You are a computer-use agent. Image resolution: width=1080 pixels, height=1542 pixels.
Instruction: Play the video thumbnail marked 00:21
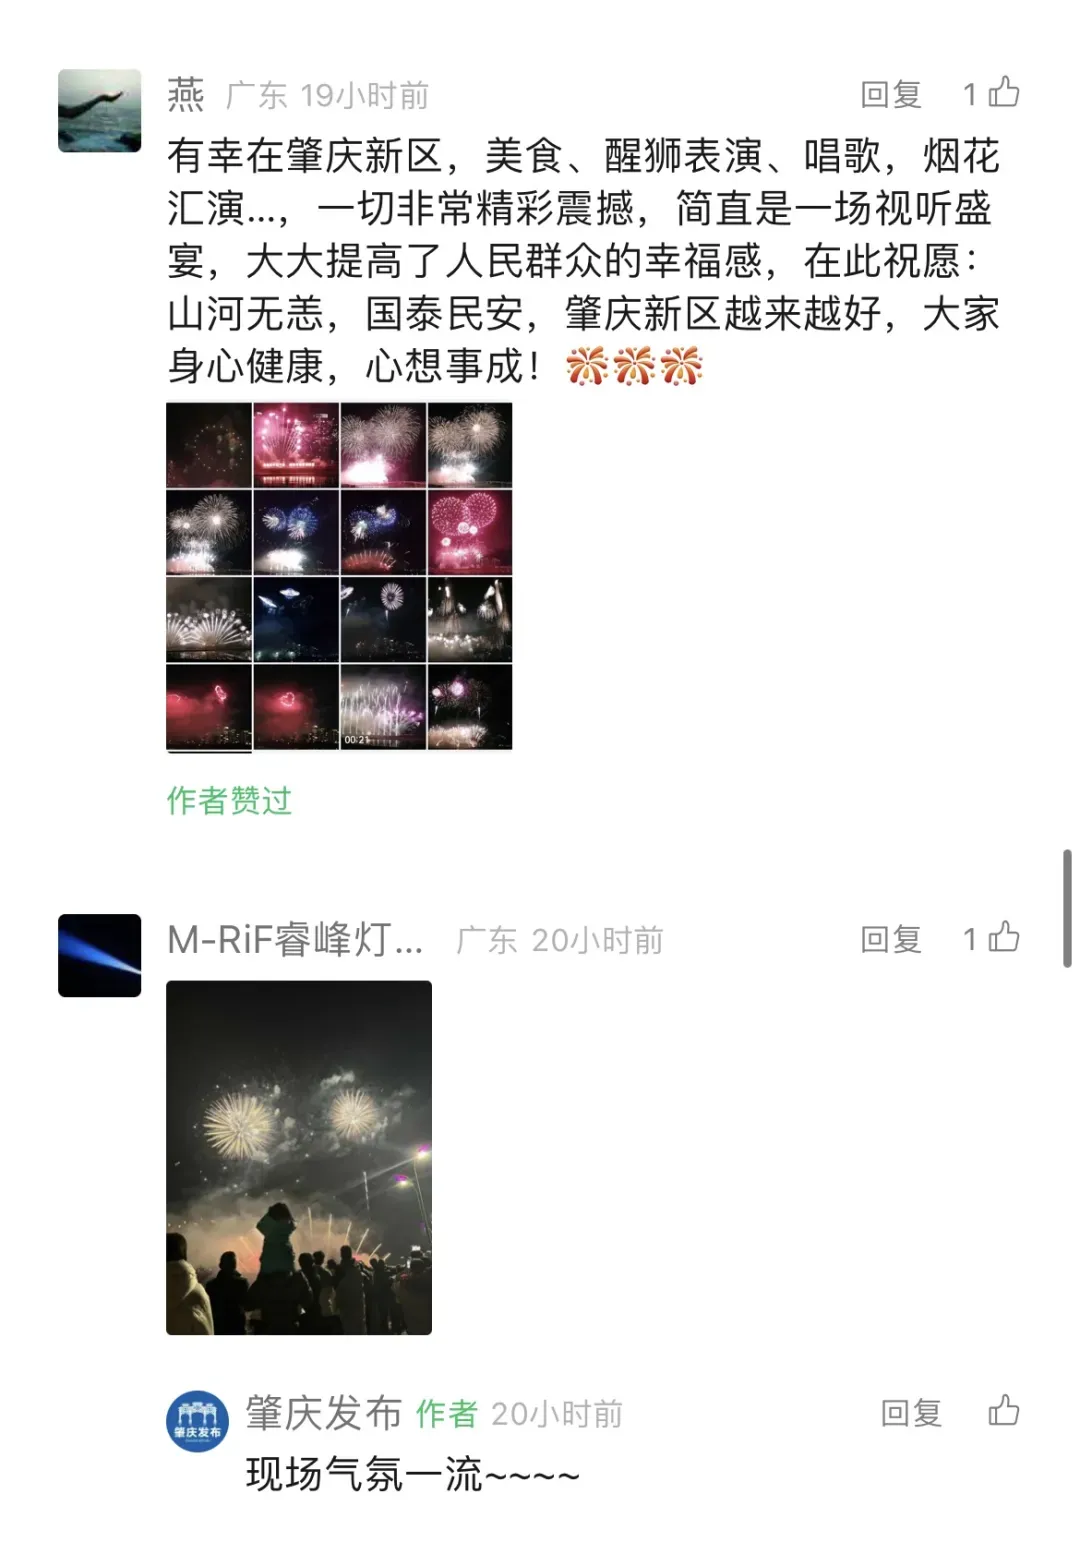382,707
